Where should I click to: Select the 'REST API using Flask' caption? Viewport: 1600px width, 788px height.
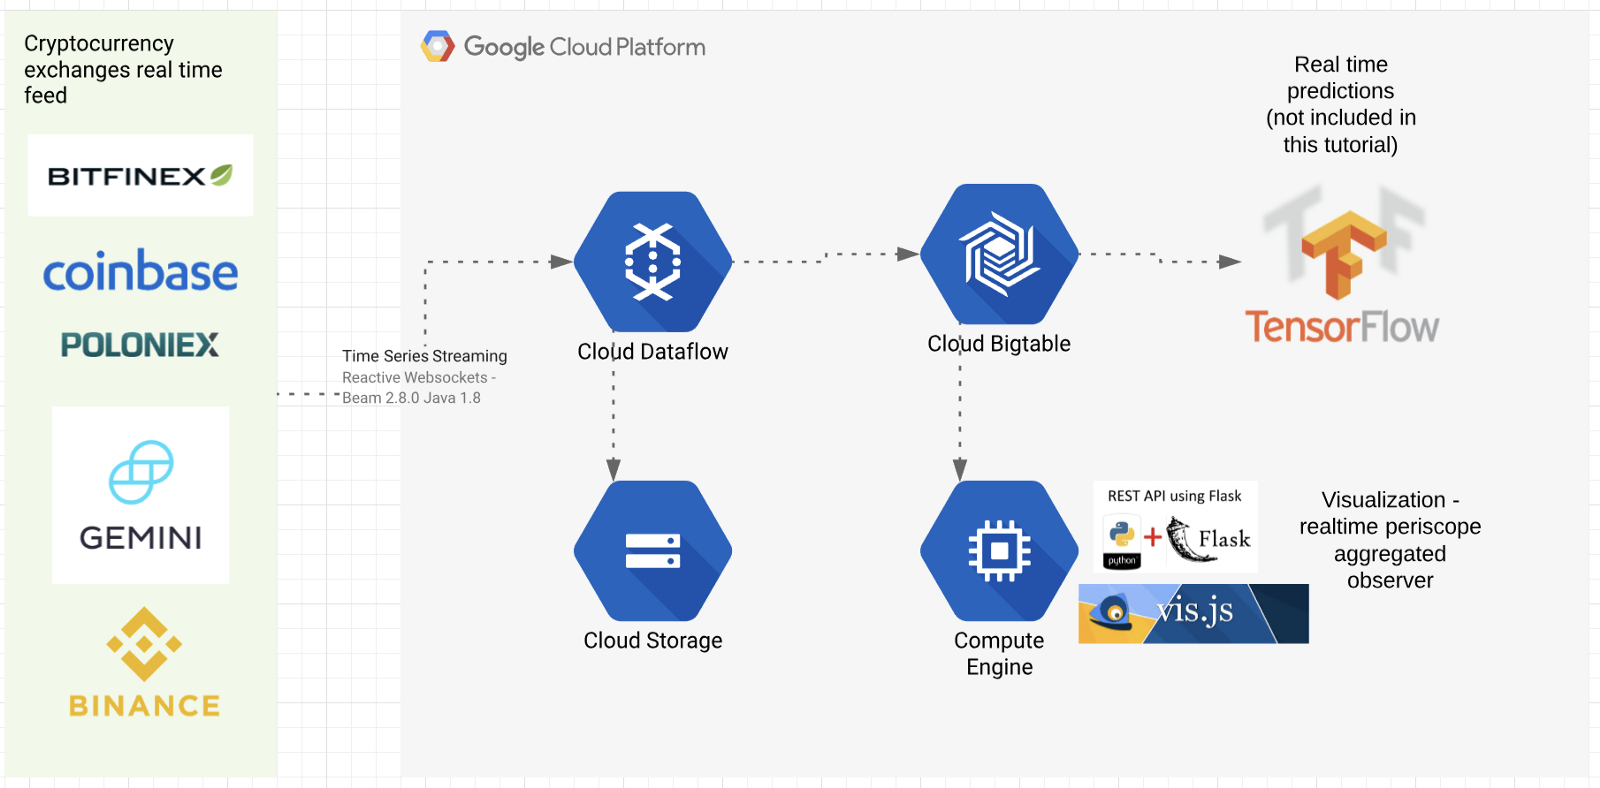pos(1174,496)
